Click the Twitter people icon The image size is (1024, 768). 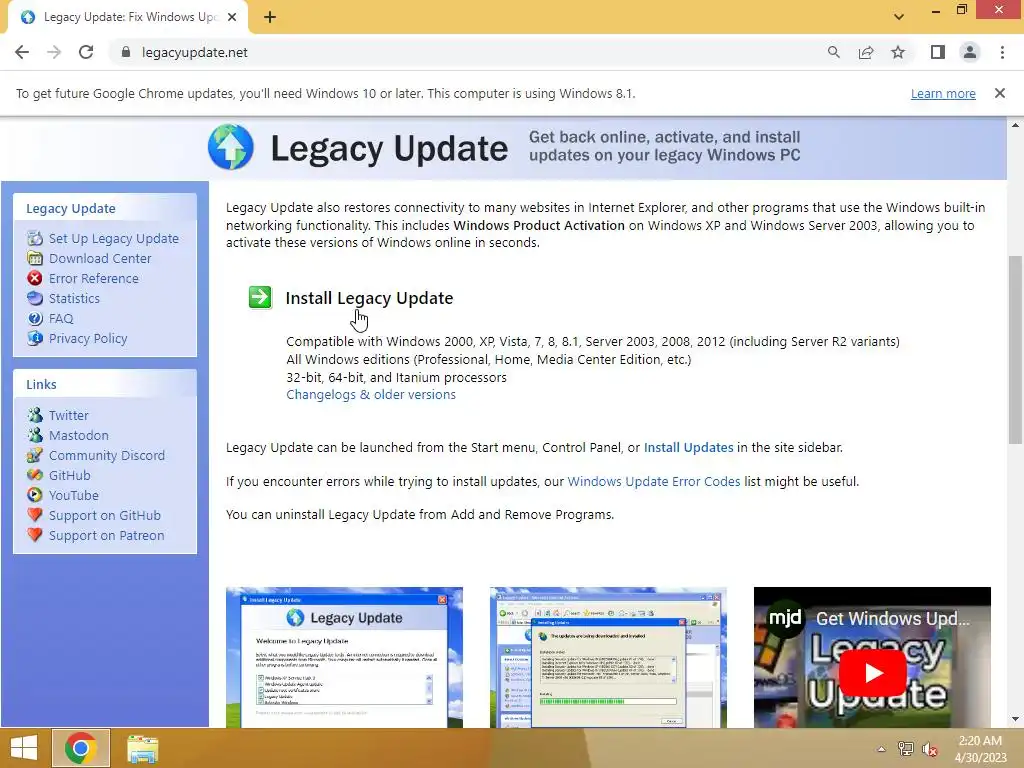point(35,415)
